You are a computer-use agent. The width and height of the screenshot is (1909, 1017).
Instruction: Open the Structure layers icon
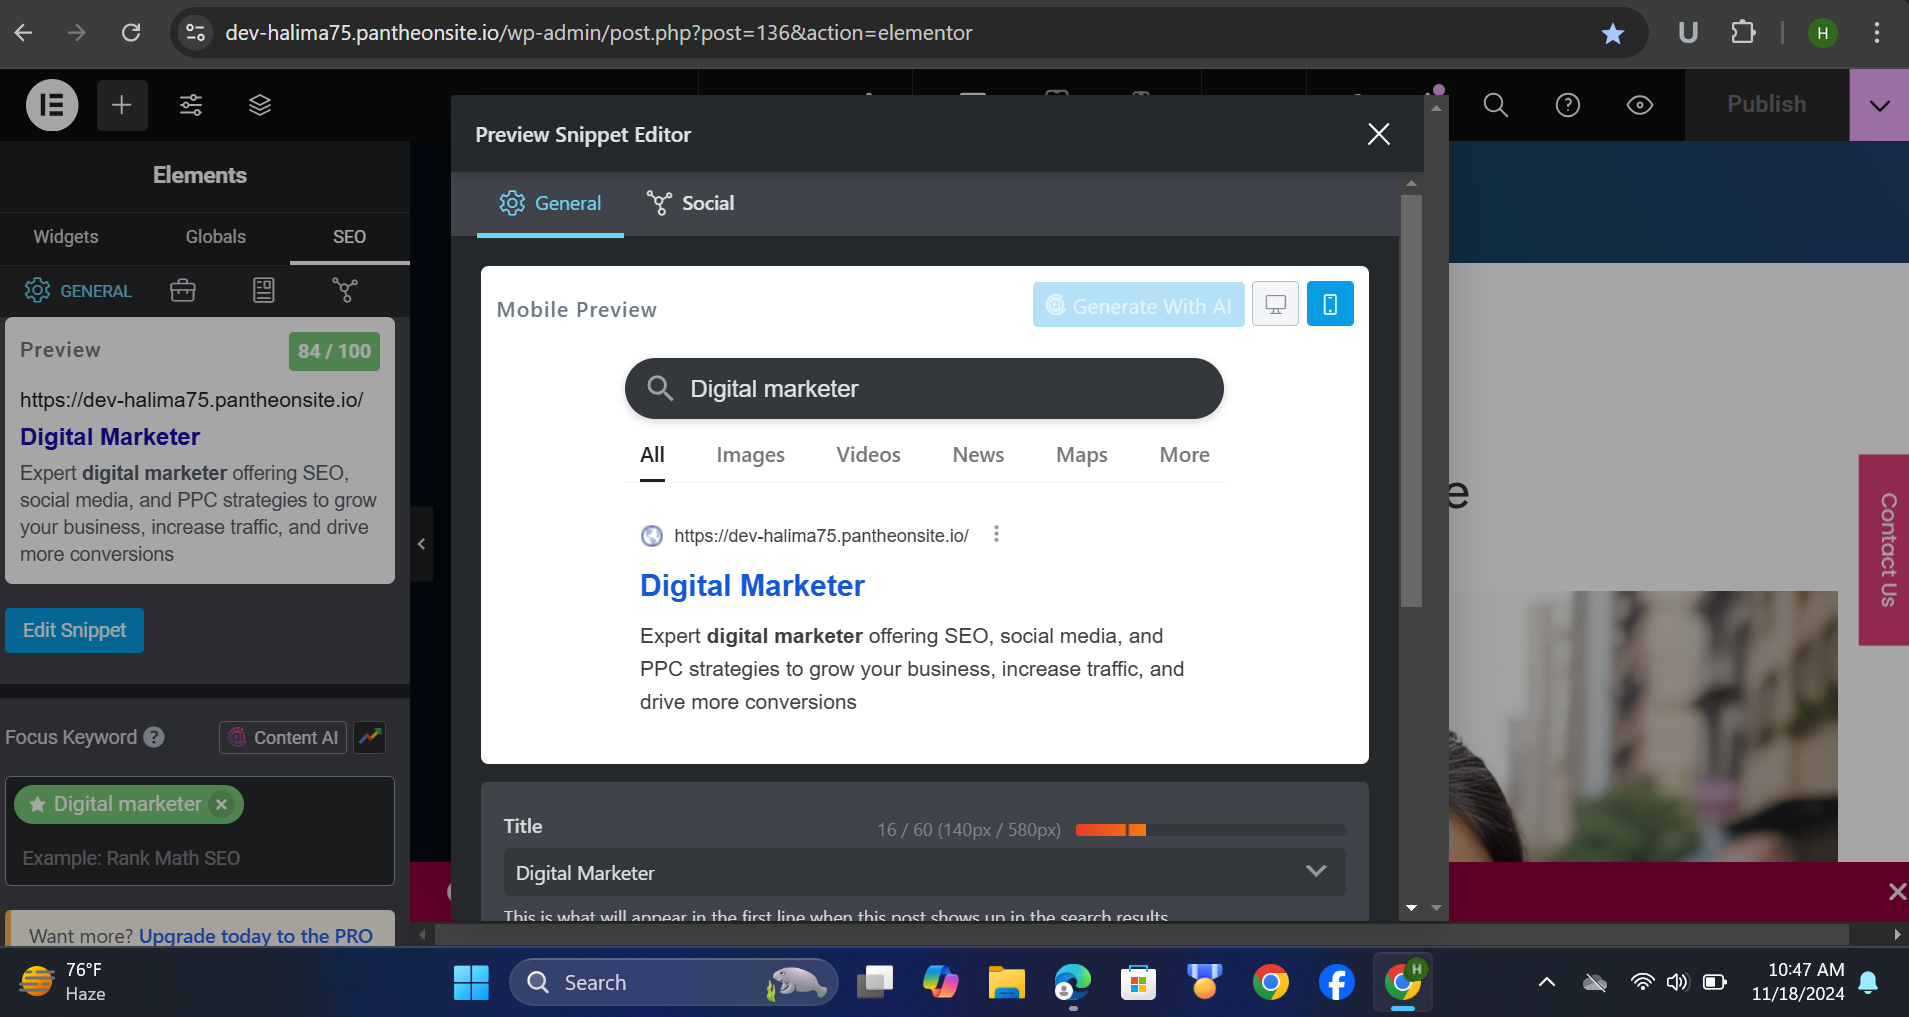(x=260, y=105)
